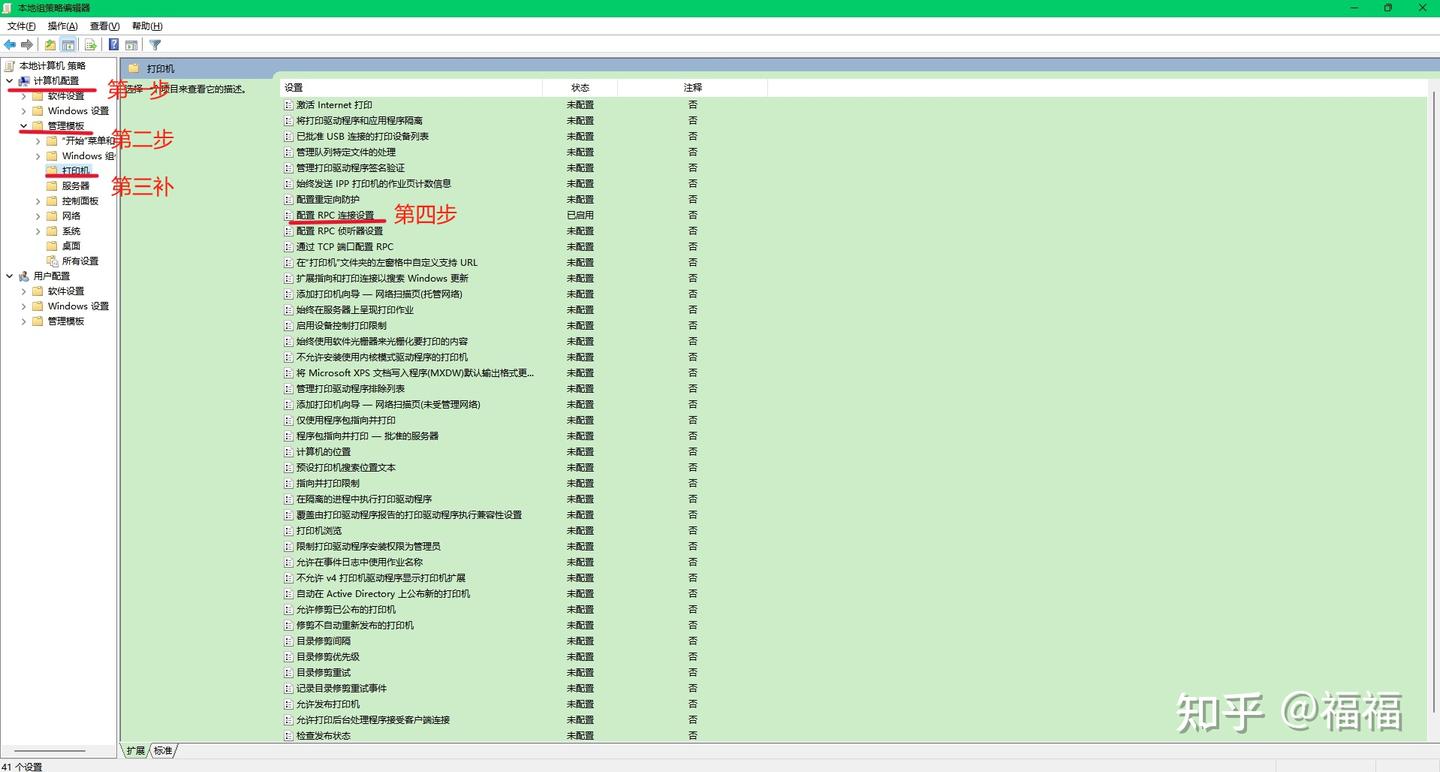
Task: Collapse the 计算机配置 tree node
Action: pos(8,80)
